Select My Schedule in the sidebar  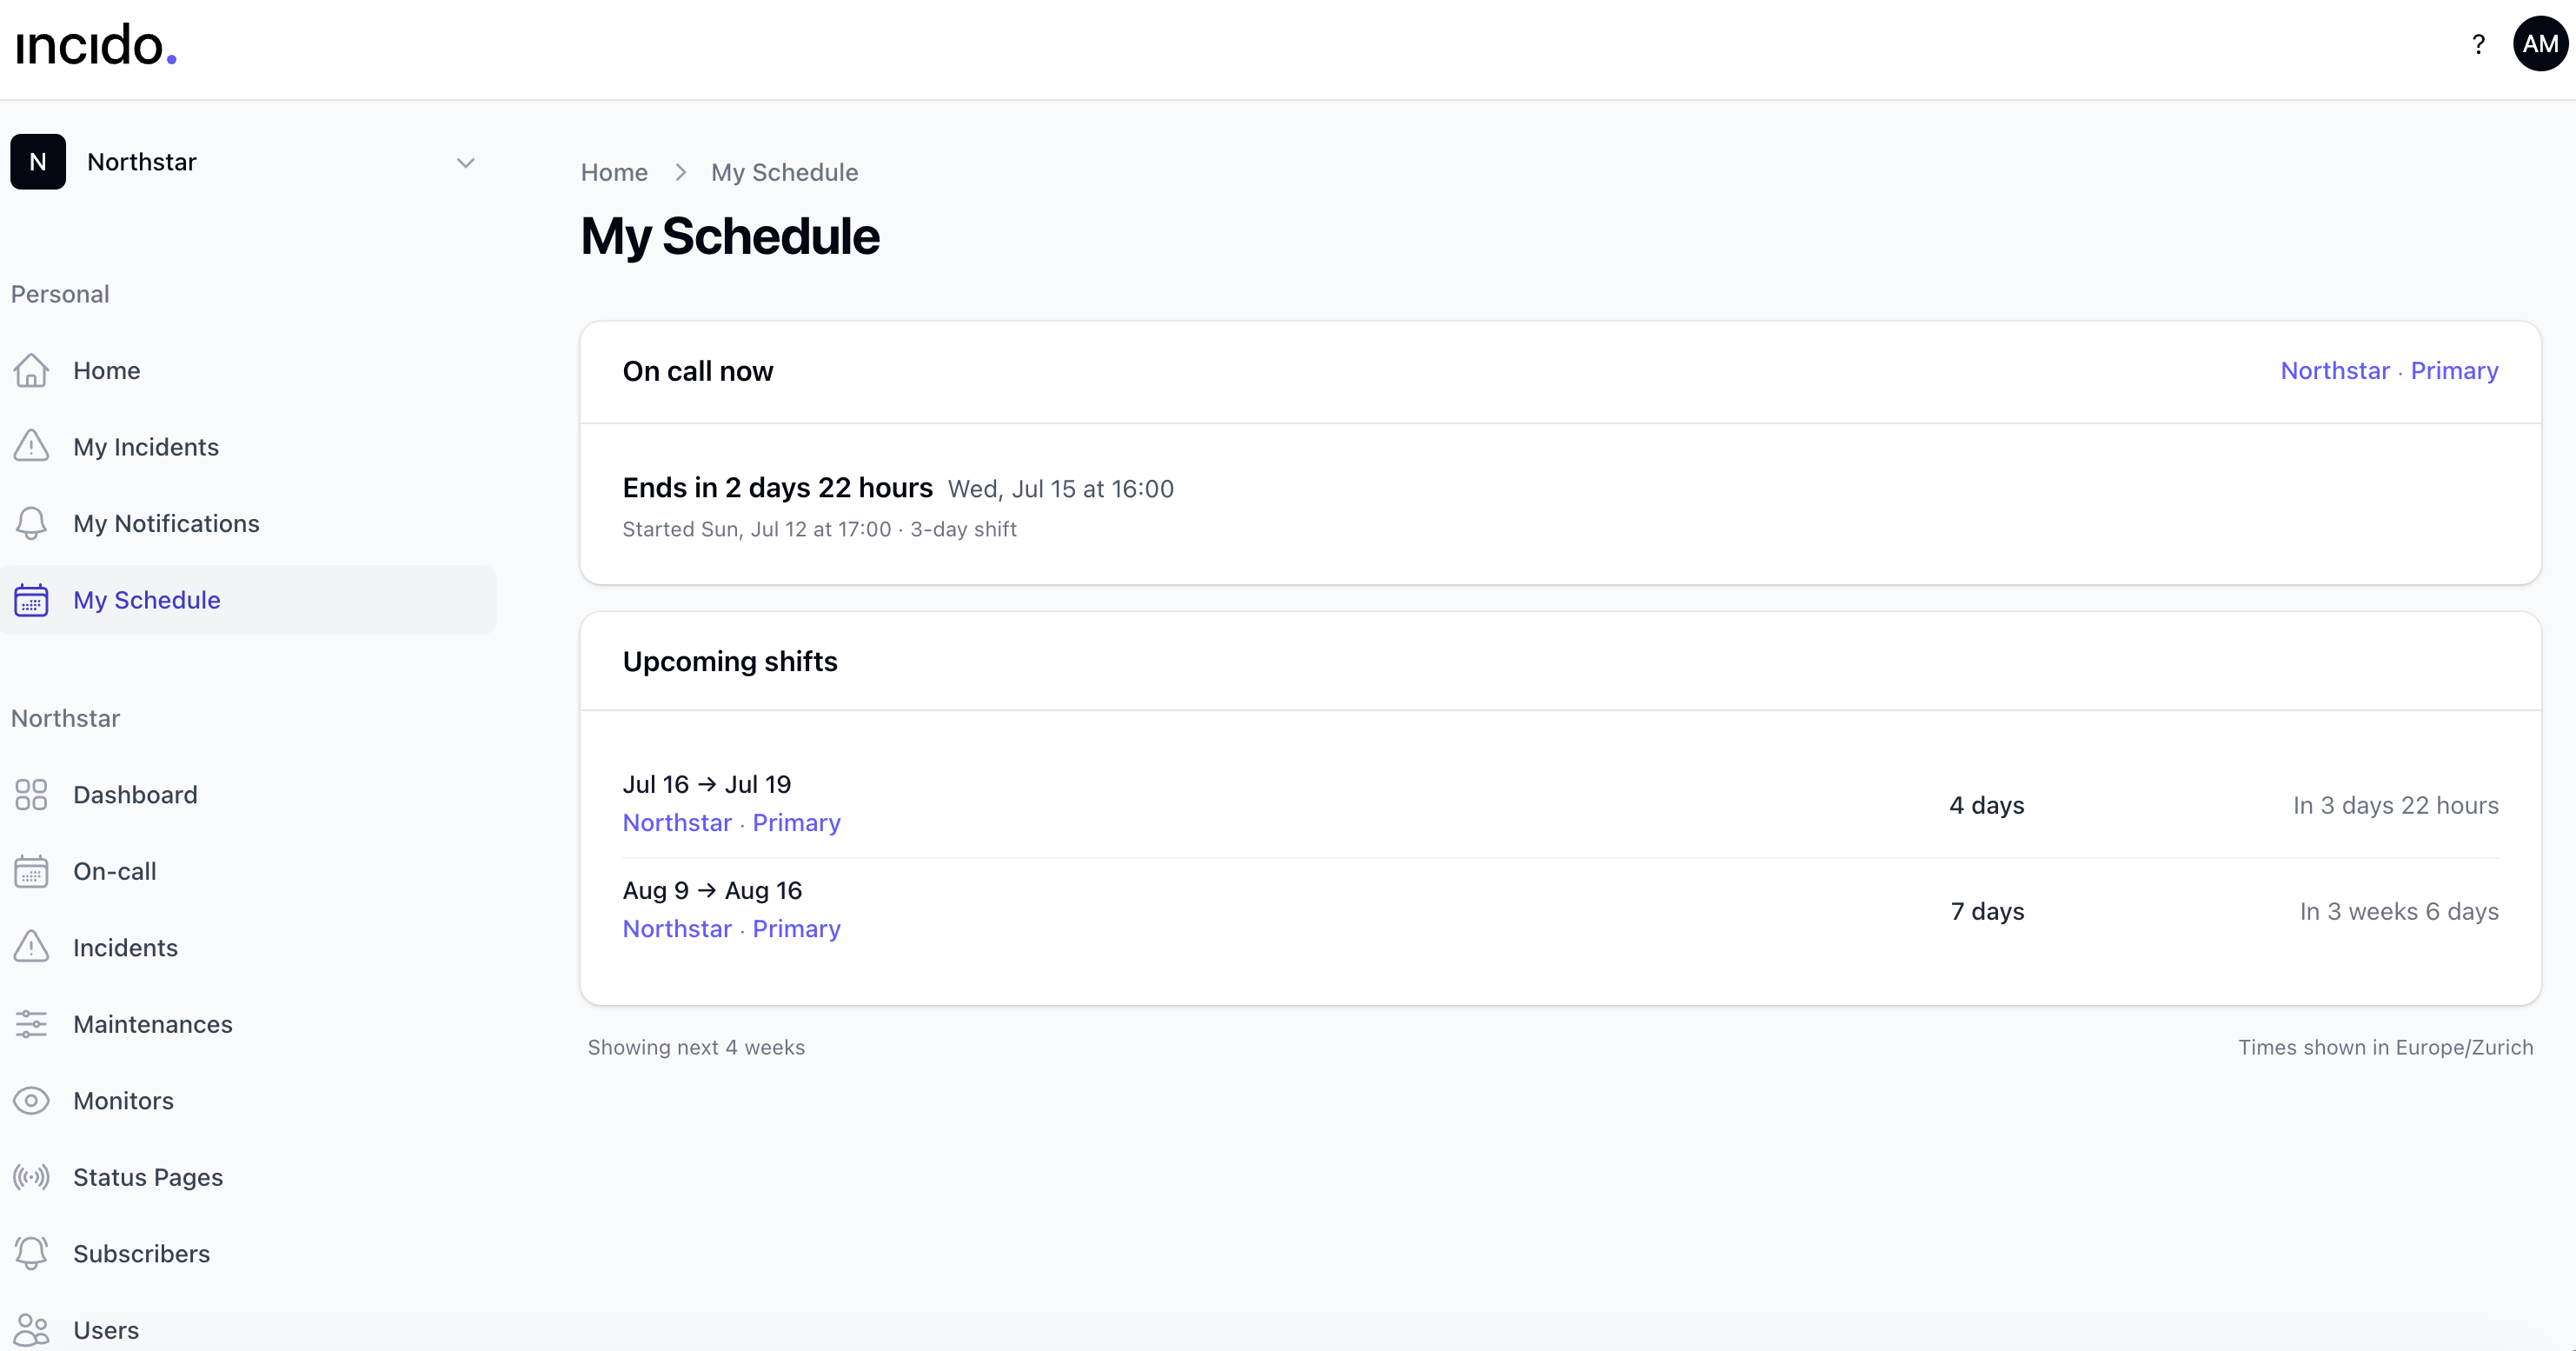(248, 600)
